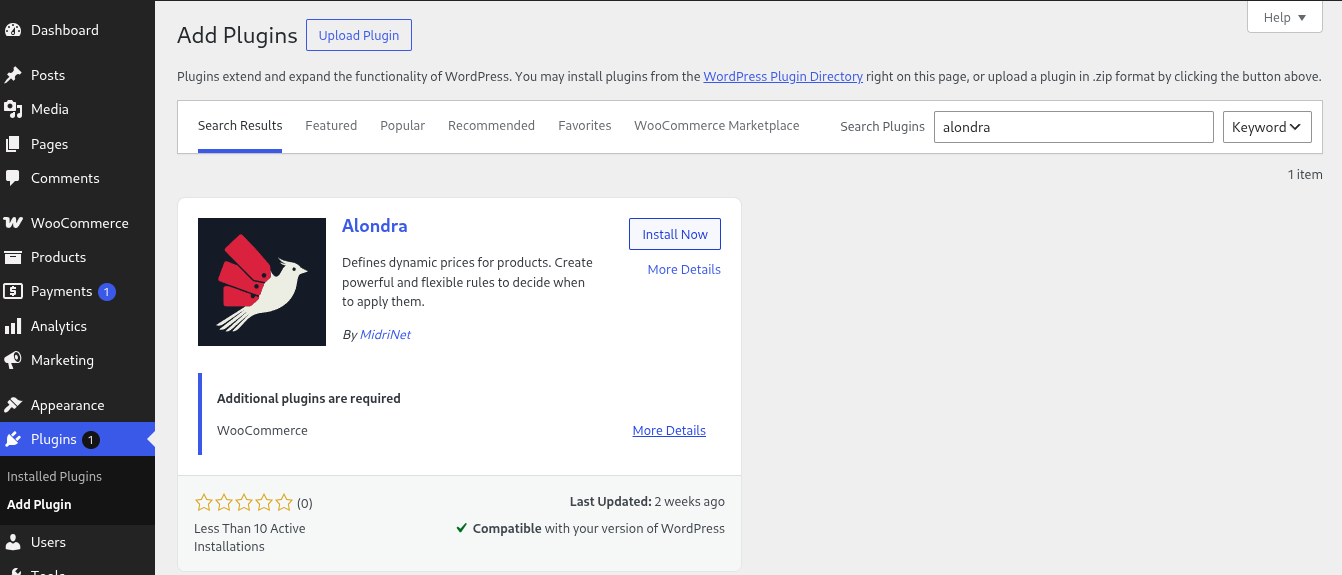Open the WooCommerce Marketplace tab
Viewport: 1342px width, 575px height.
(717, 126)
